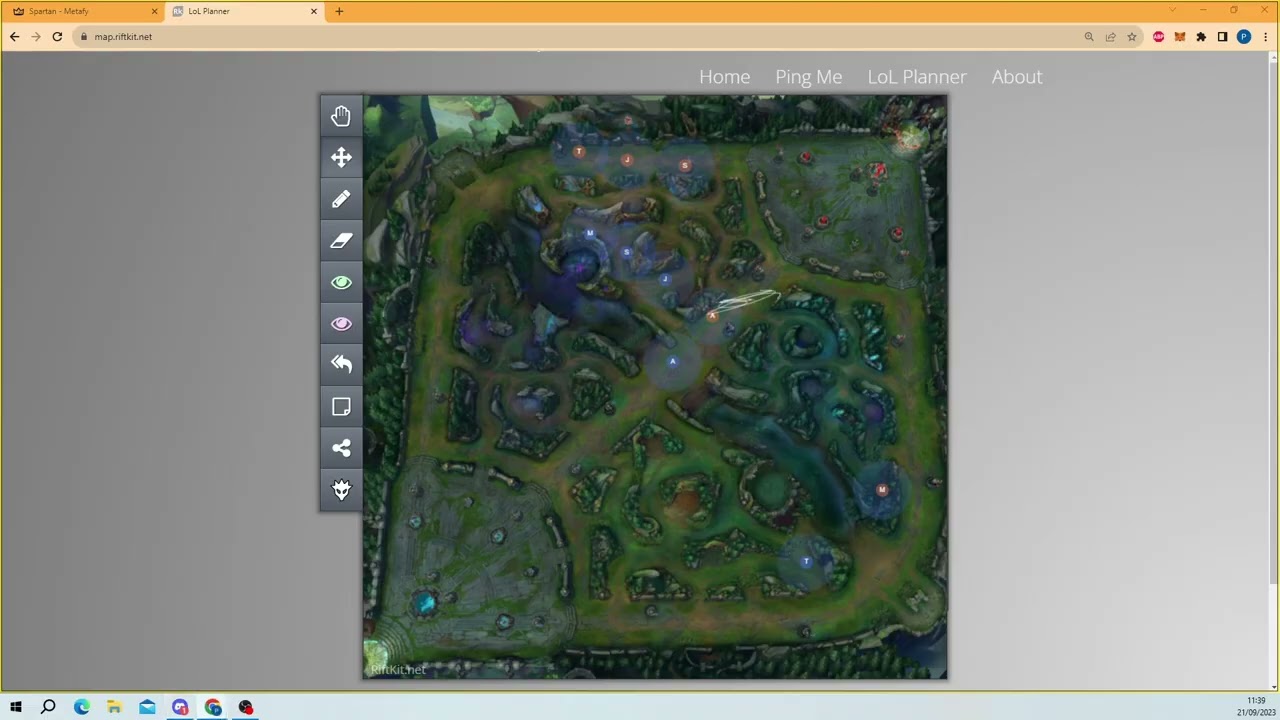Click the browser forward arrow
This screenshot has width=1280, height=720.
(x=35, y=37)
